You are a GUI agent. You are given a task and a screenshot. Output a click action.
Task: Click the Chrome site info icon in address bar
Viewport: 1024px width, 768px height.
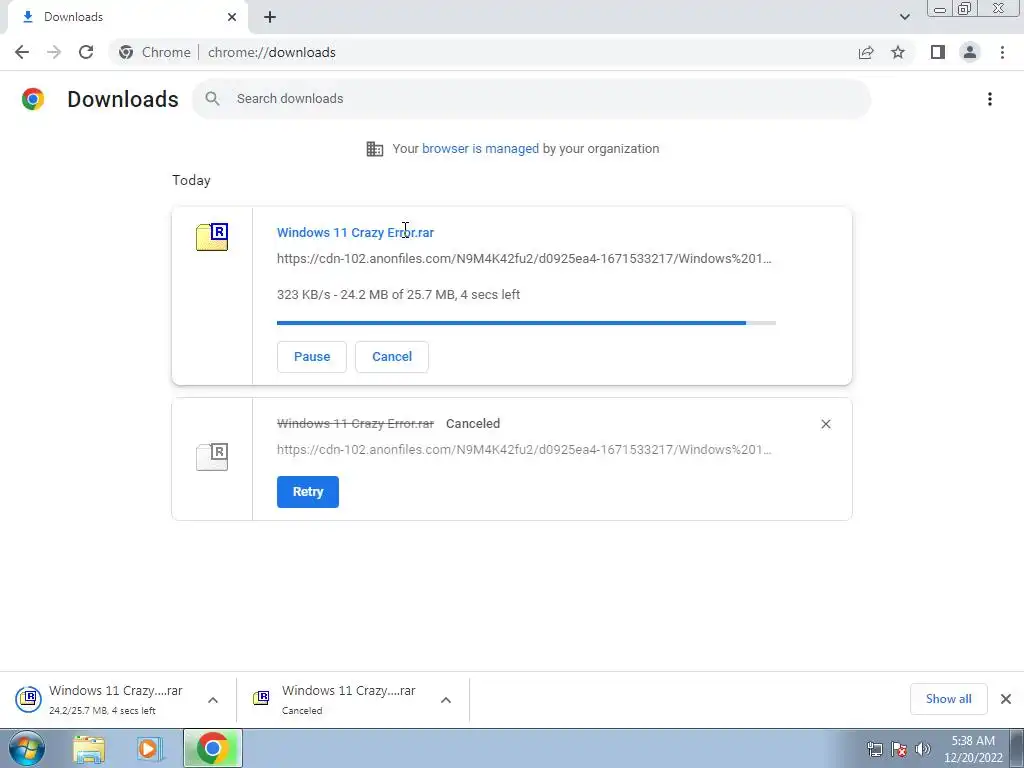[x=126, y=52]
